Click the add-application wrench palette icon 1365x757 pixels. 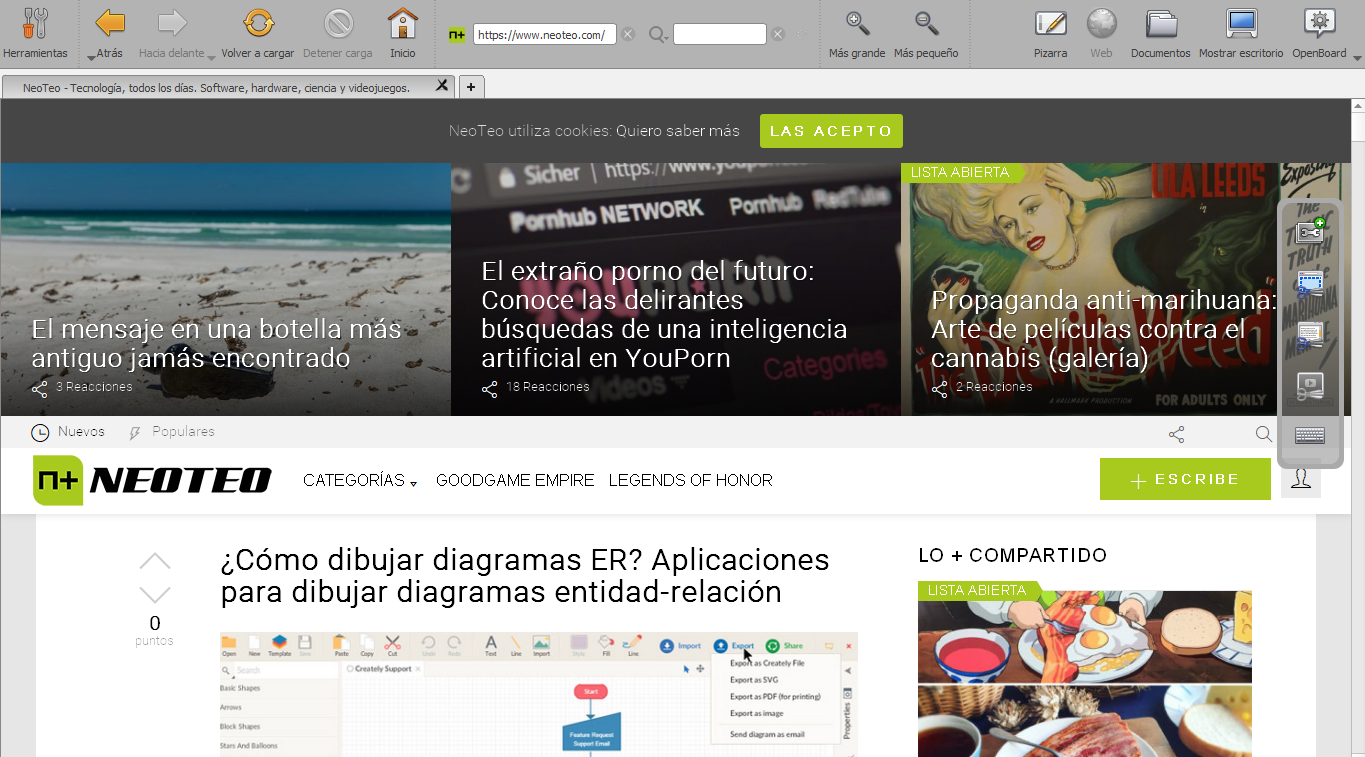click(x=1310, y=232)
